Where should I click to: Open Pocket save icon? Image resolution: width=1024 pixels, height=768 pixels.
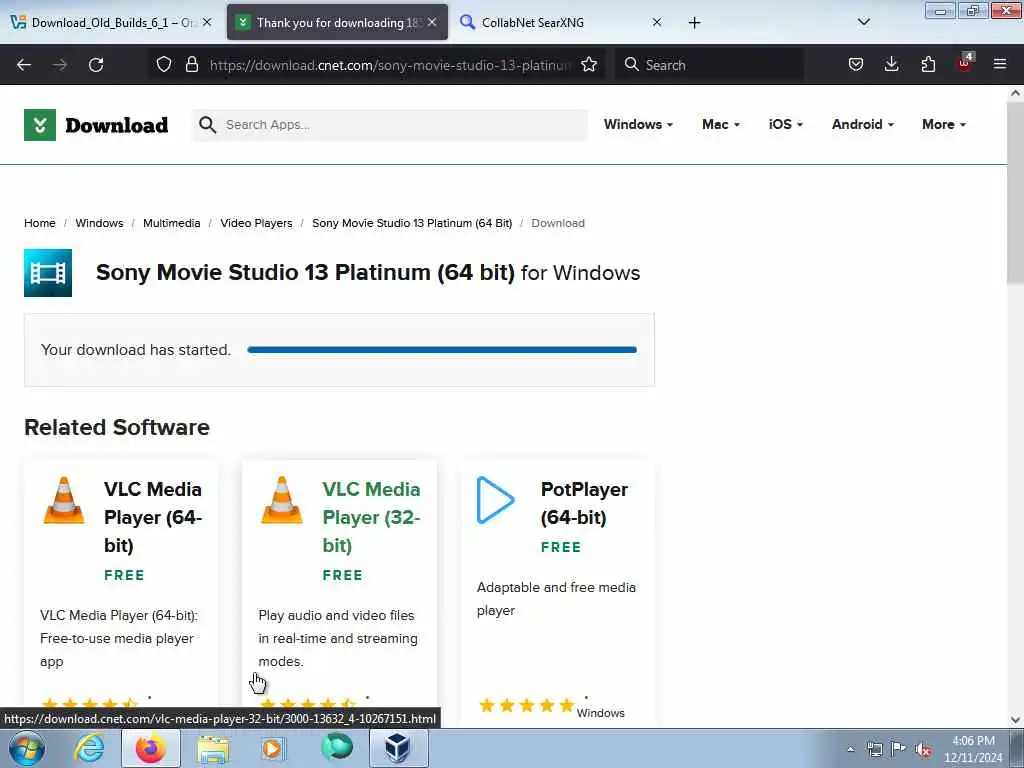(x=856, y=65)
